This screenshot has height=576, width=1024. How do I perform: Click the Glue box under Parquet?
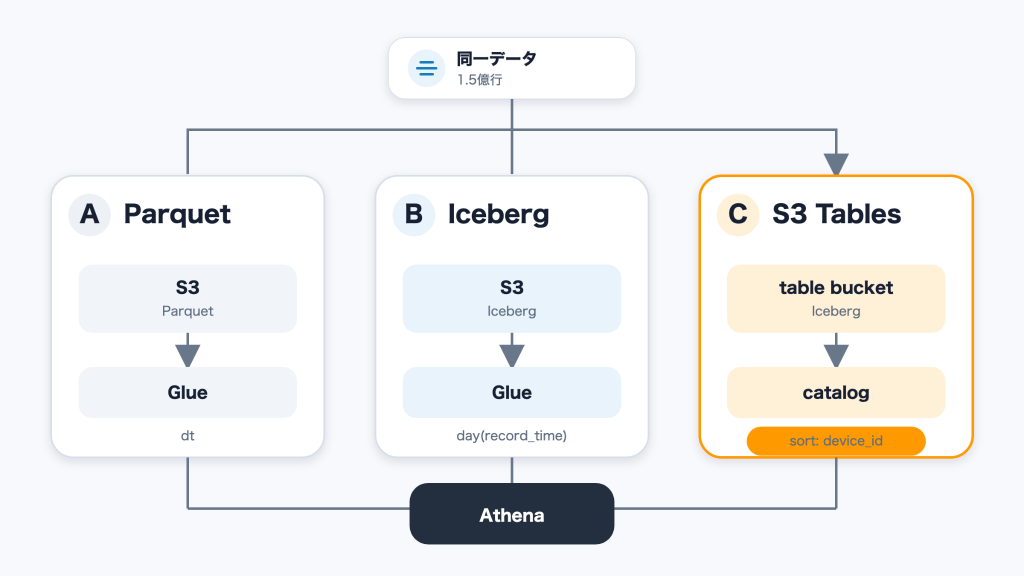(187, 392)
